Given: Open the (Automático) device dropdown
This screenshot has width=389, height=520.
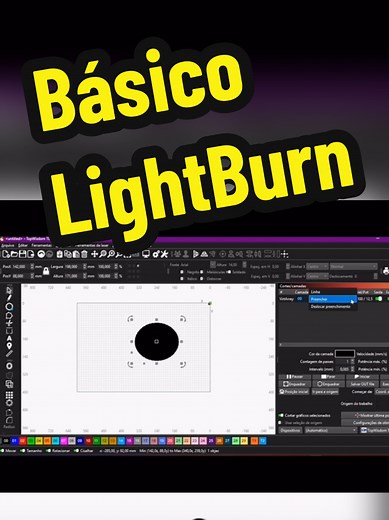Looking at the screenshot, I should tap(331, 430).
